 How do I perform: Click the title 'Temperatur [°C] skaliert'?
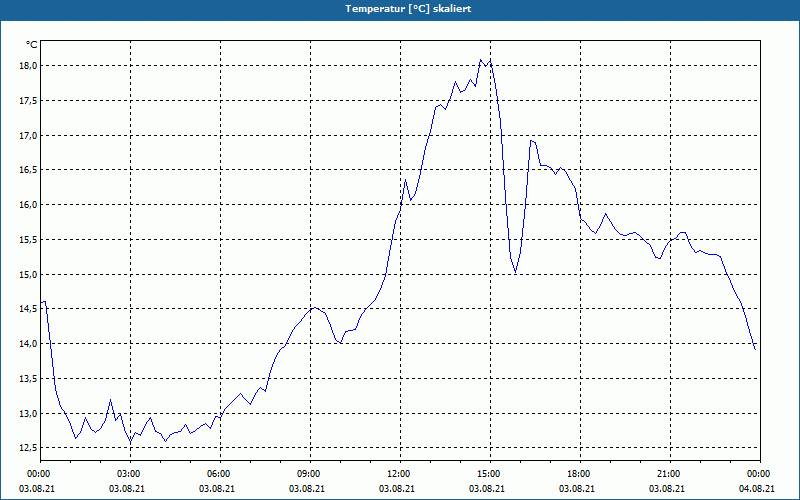408,9
